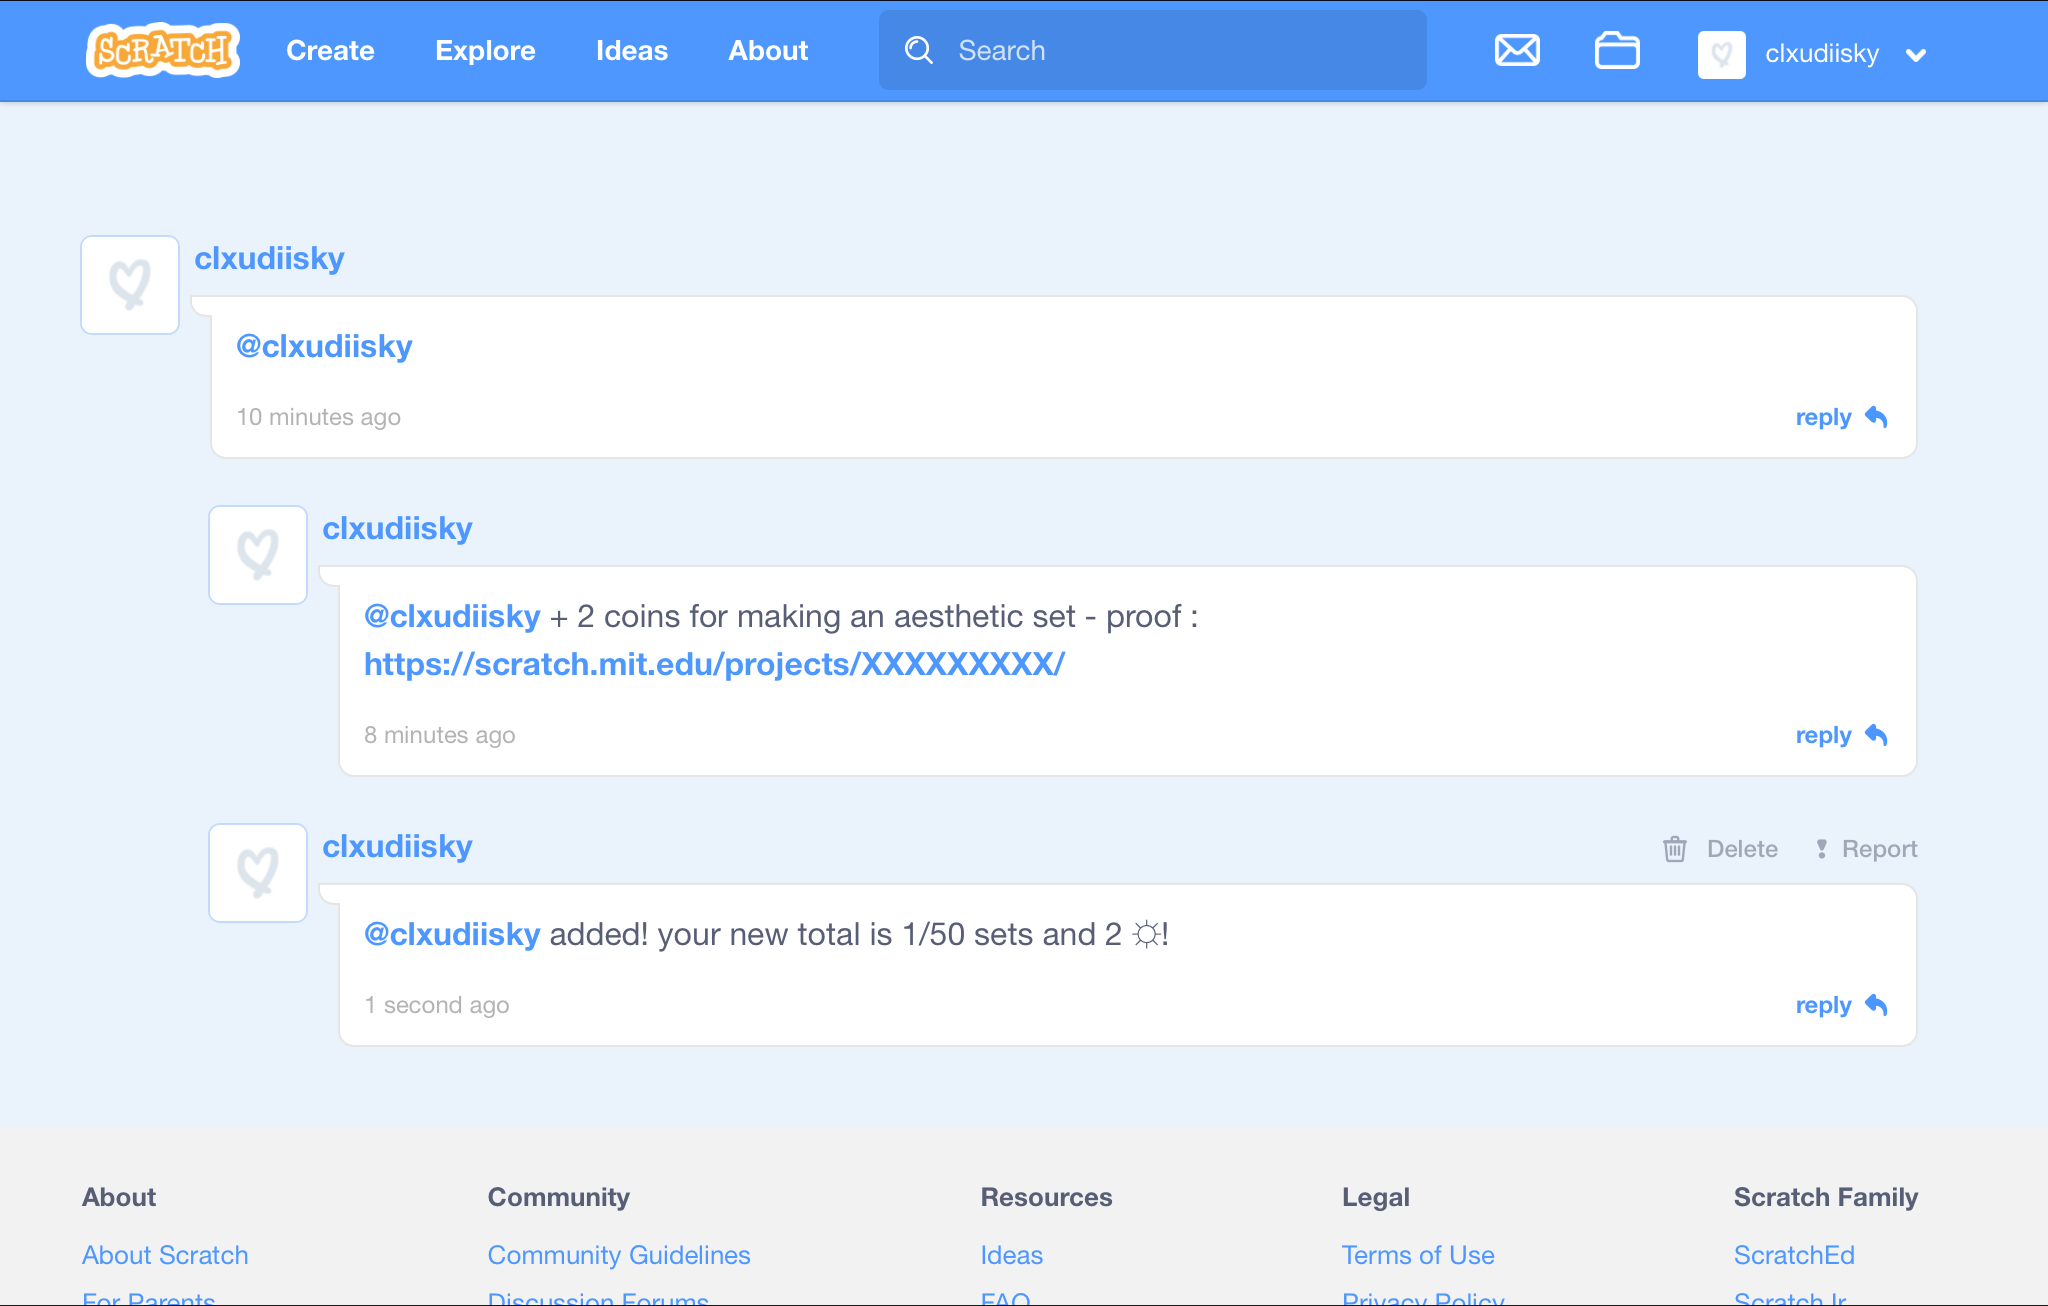Click the top comment's heart avatar
Screen dimensions: 2048x1306
130,285
